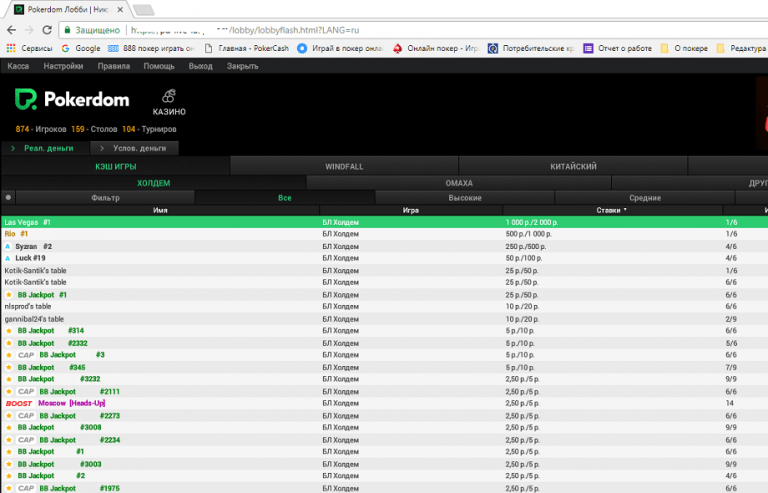Show Все stakes filter
768x493 pixels.
click(x=285, y=198)
